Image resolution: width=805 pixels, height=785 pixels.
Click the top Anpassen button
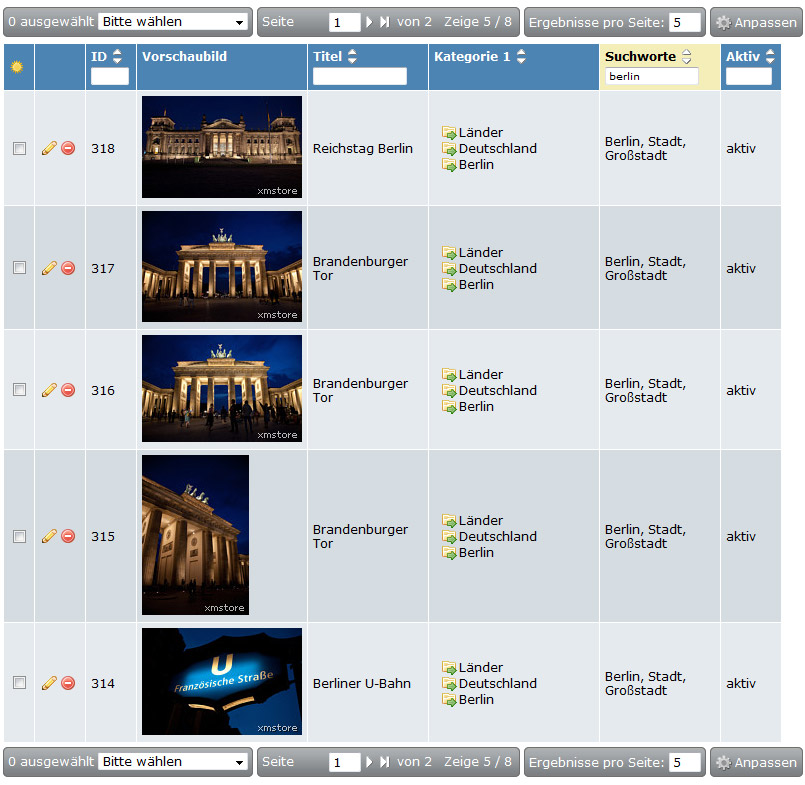coord(756,22)
